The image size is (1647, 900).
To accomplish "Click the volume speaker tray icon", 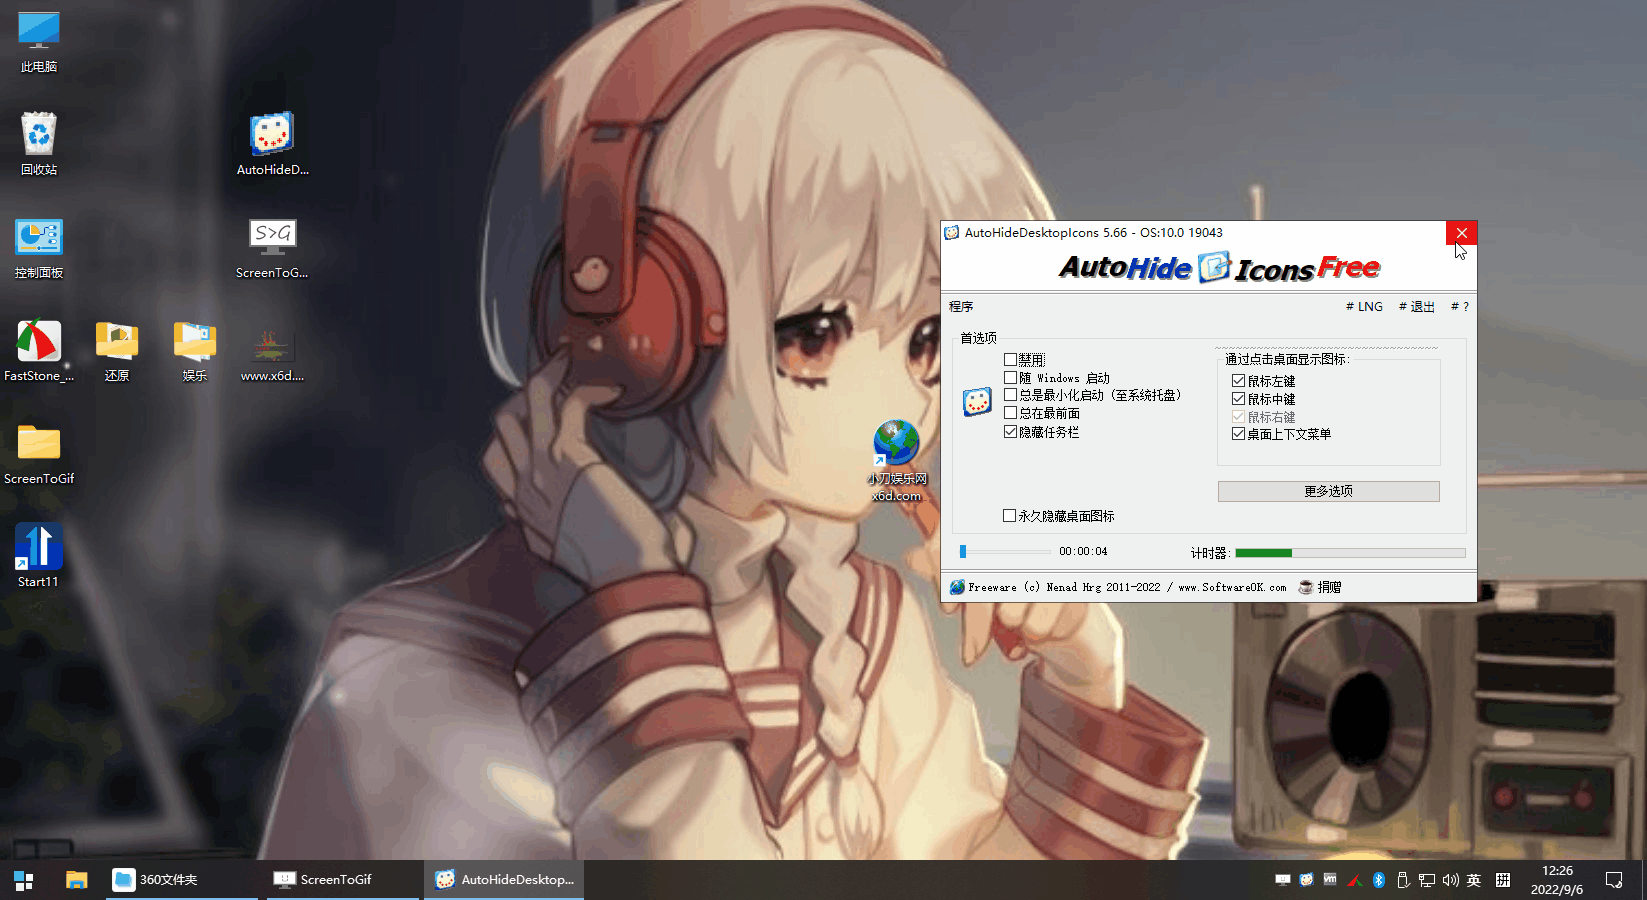I will coord(1450,880).
